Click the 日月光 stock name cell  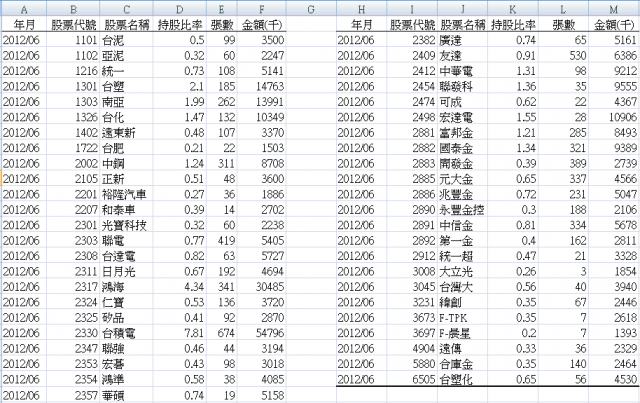[127, 271]
